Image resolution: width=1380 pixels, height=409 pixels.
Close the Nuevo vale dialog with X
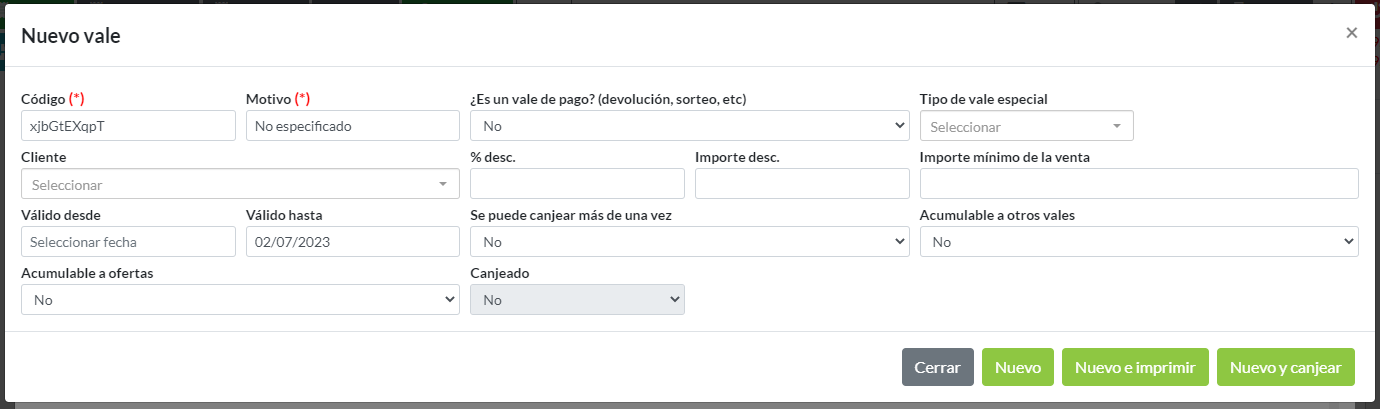coord(1351,33)
